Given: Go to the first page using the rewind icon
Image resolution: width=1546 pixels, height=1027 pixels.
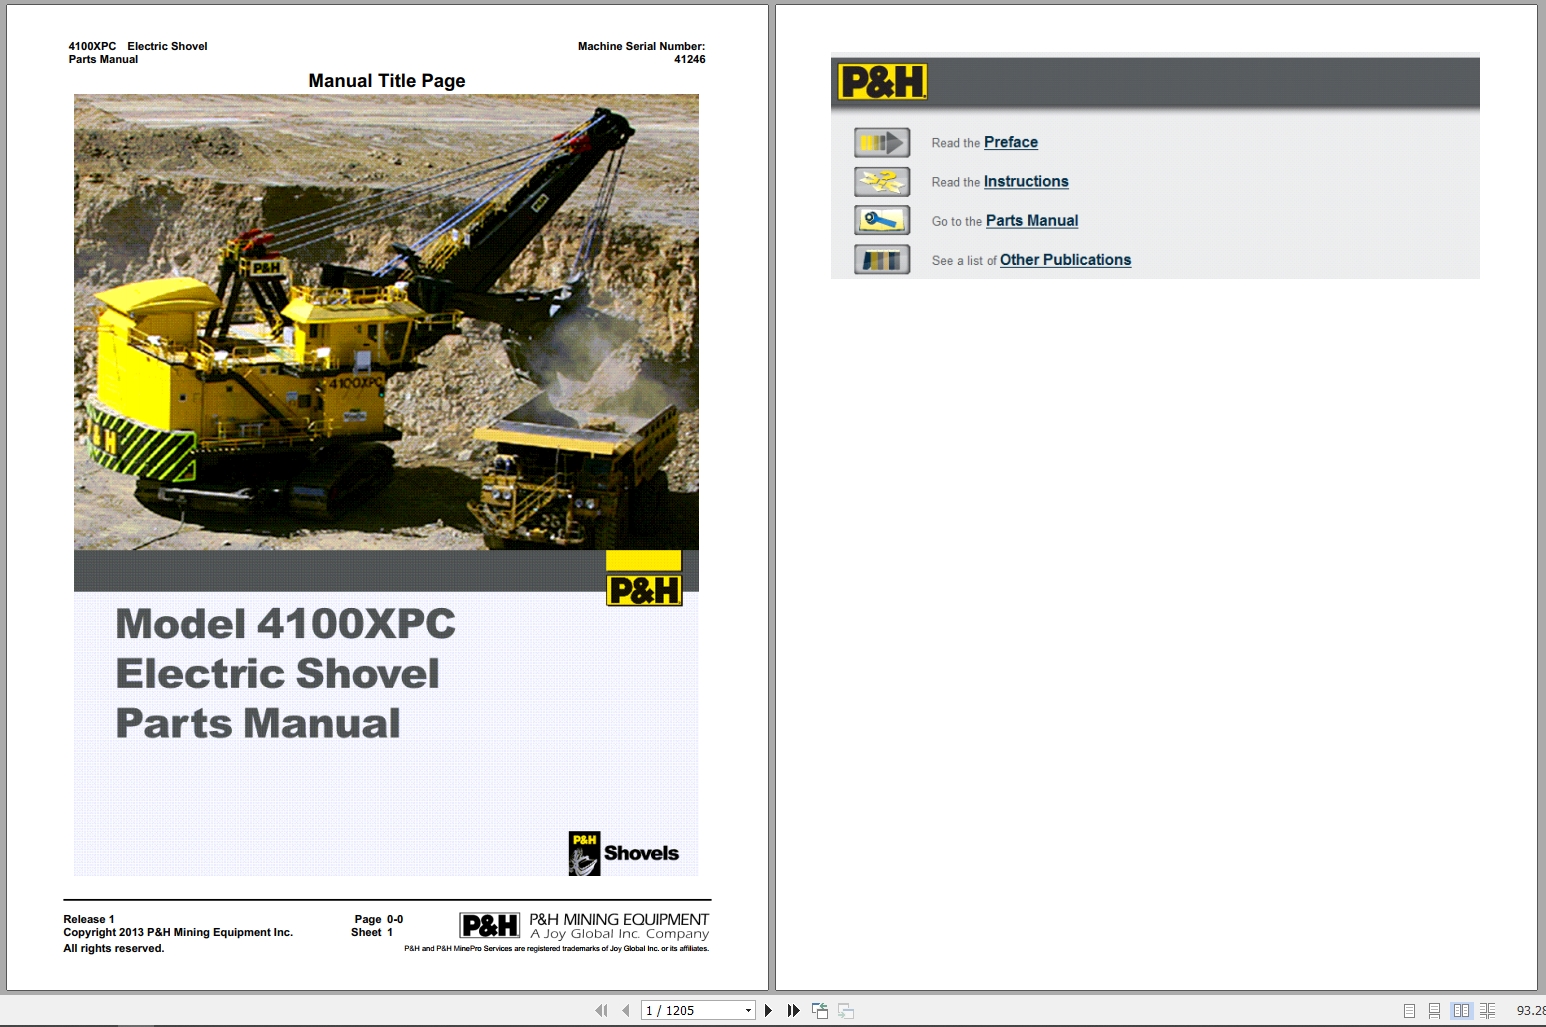Looking at the screenshot, I should [x=601, y=1010].
